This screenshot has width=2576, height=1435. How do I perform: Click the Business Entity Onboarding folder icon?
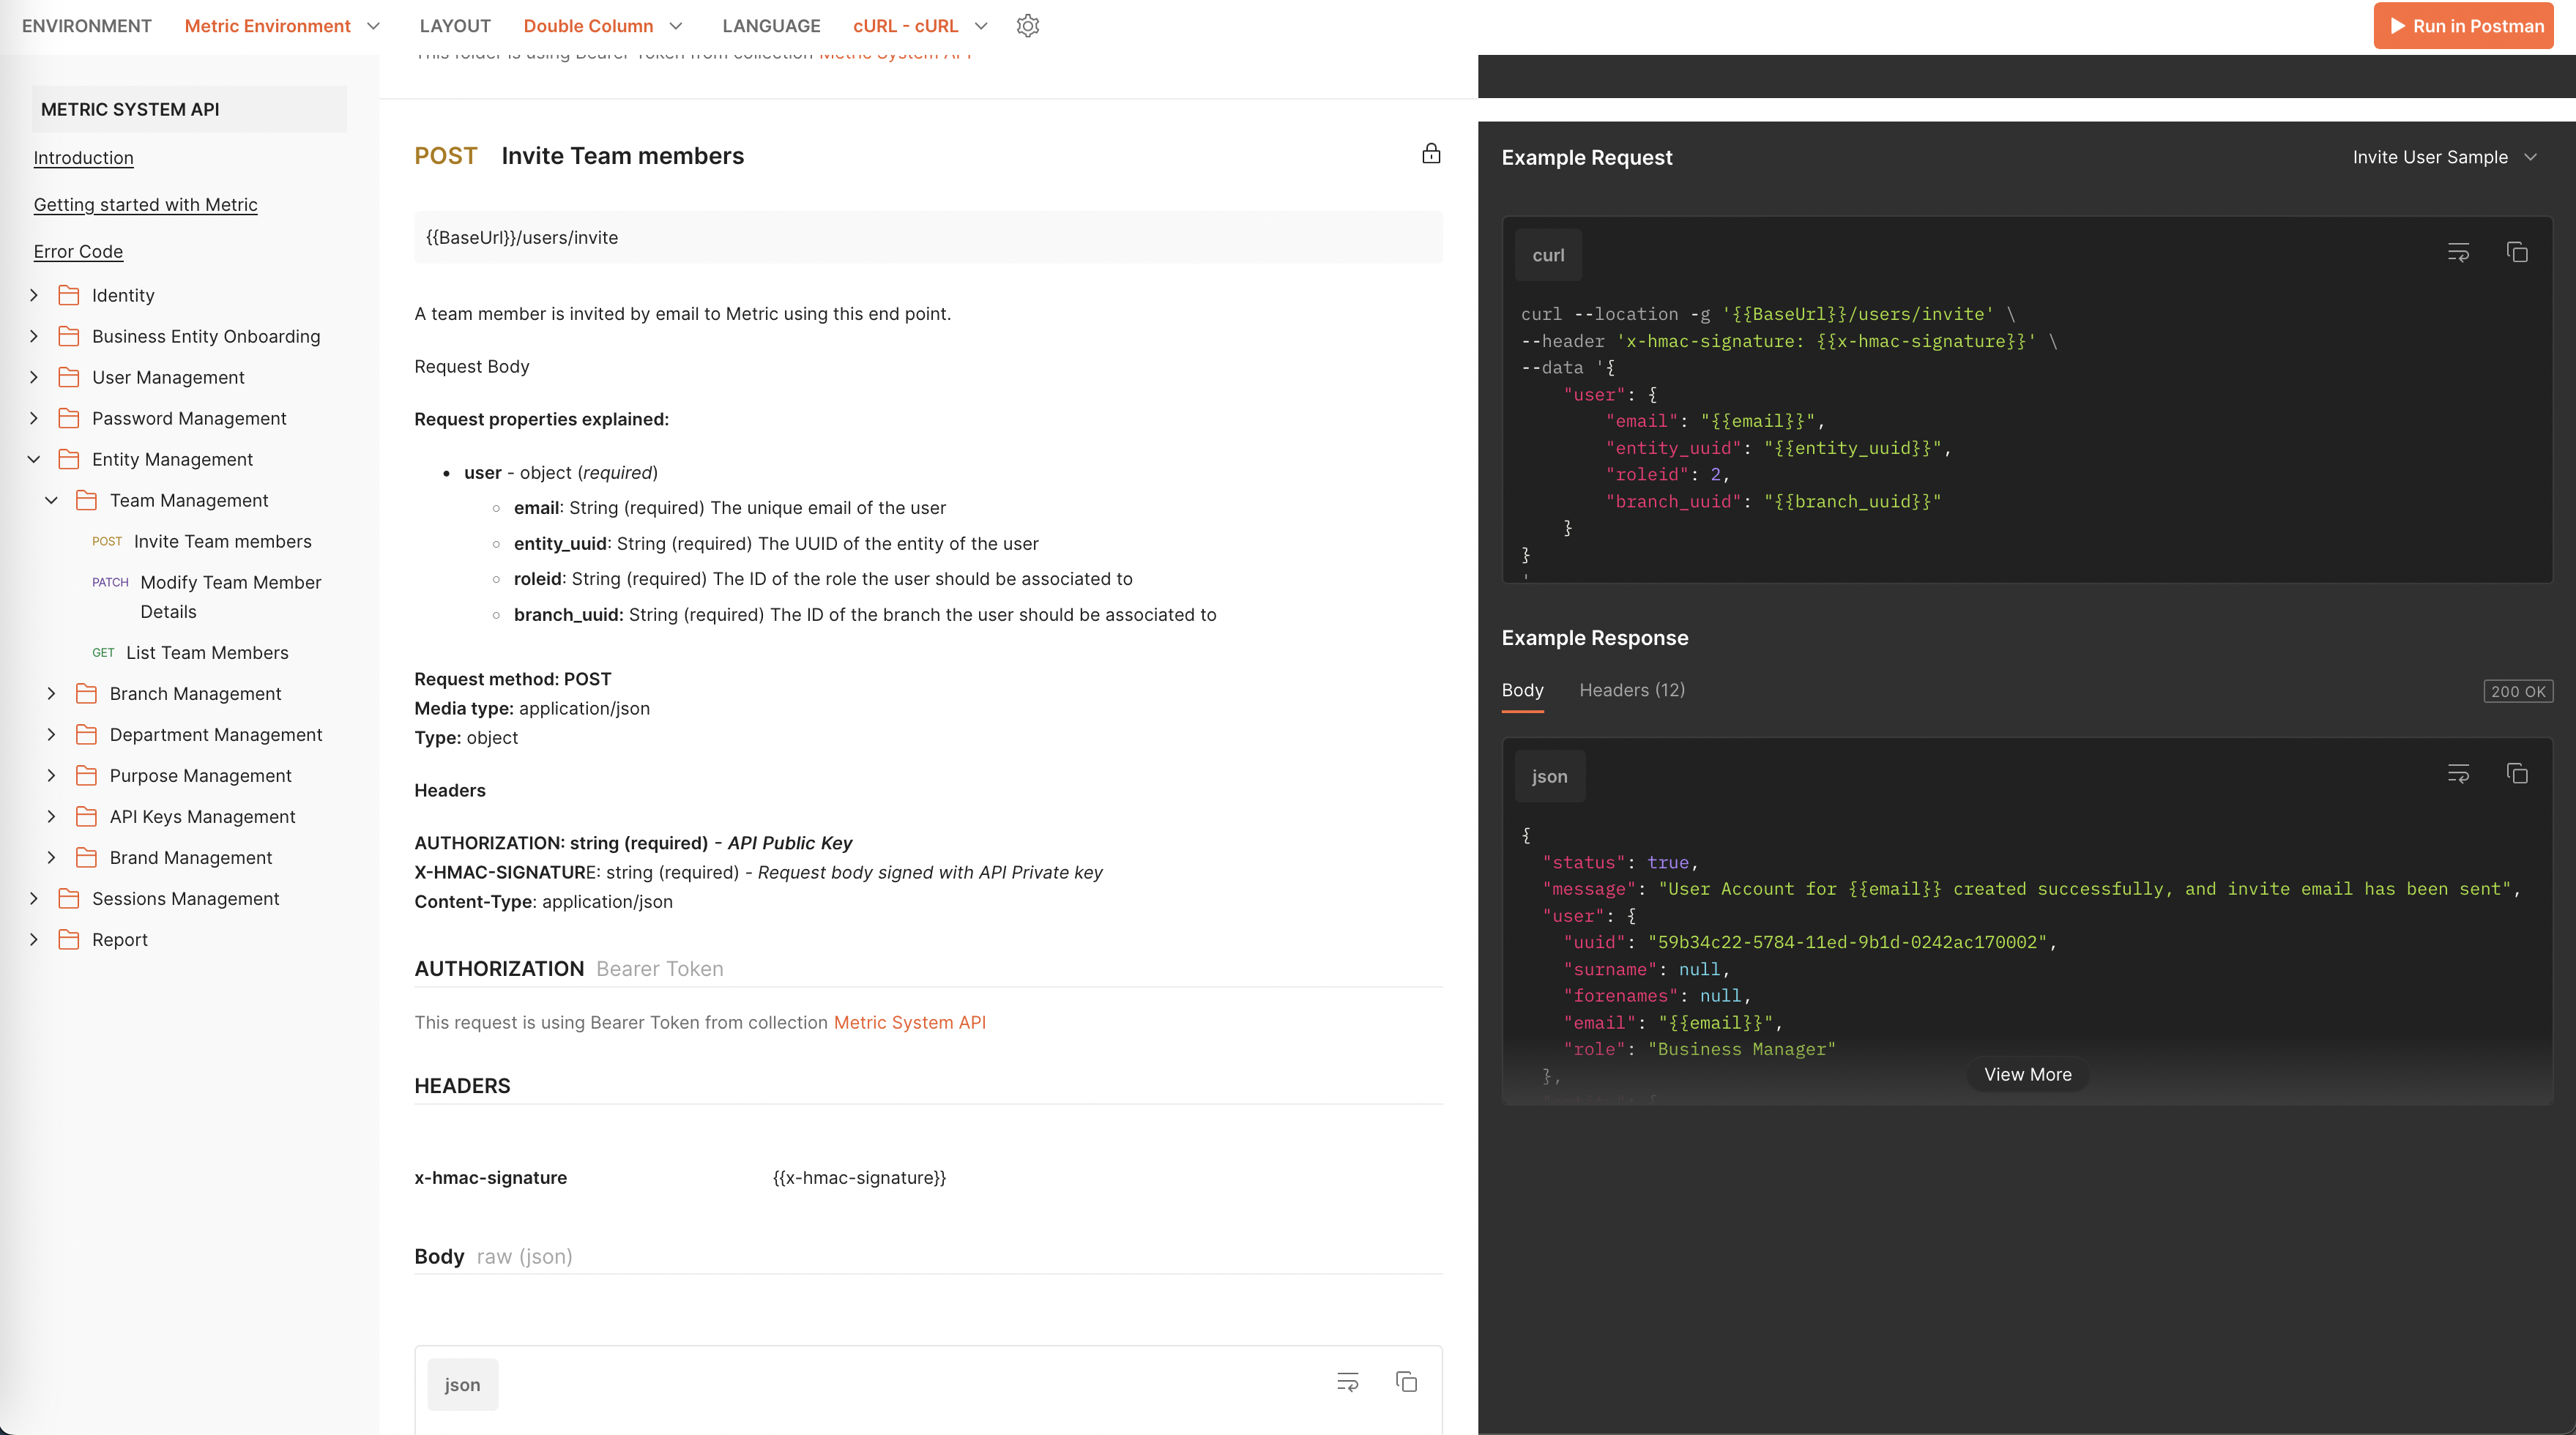(x=69, y=336)
